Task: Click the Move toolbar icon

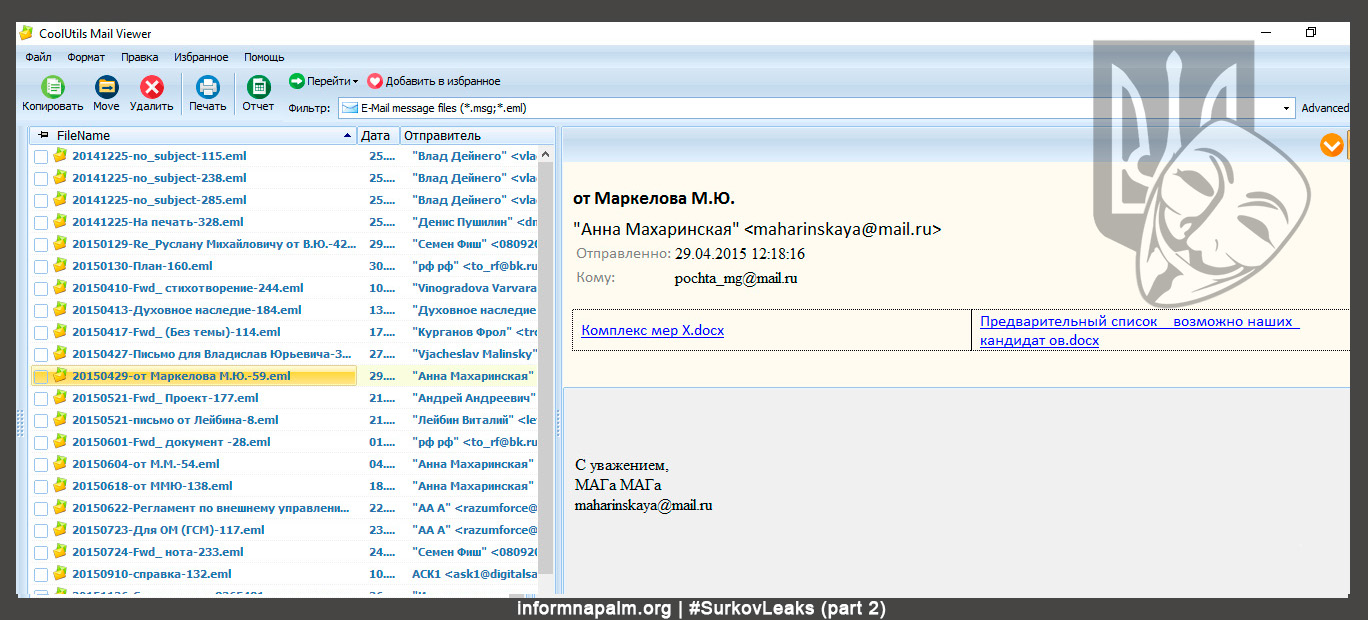Action: [106, 88]
